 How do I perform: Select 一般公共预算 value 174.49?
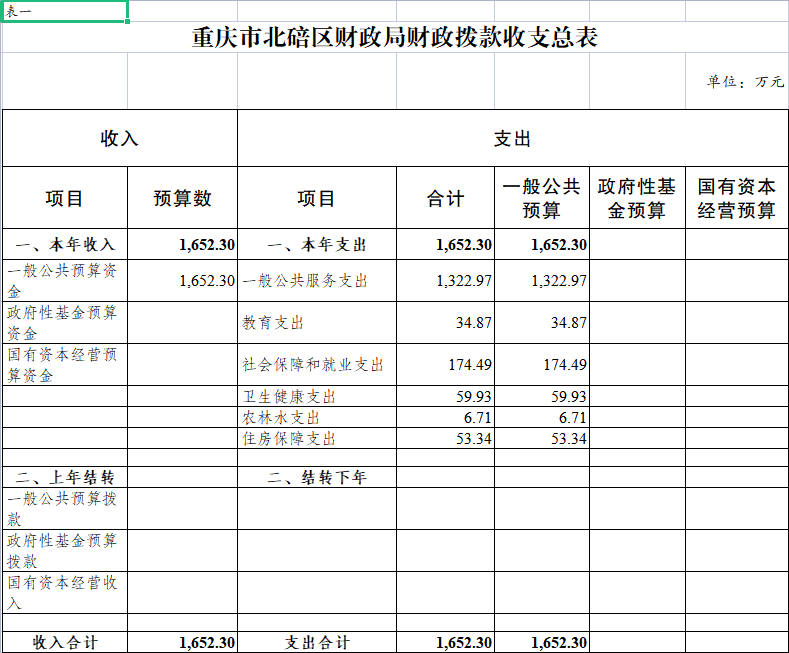click(542, 365)
